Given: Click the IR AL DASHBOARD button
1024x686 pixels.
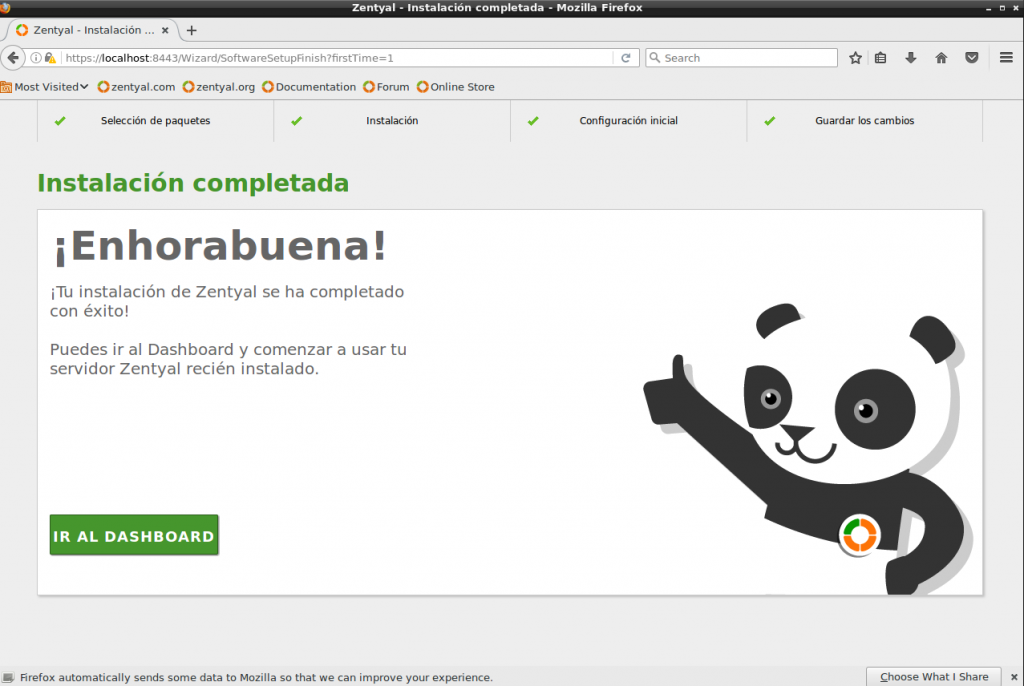Looking at the screenshot, I should click(x=134, y=535).
